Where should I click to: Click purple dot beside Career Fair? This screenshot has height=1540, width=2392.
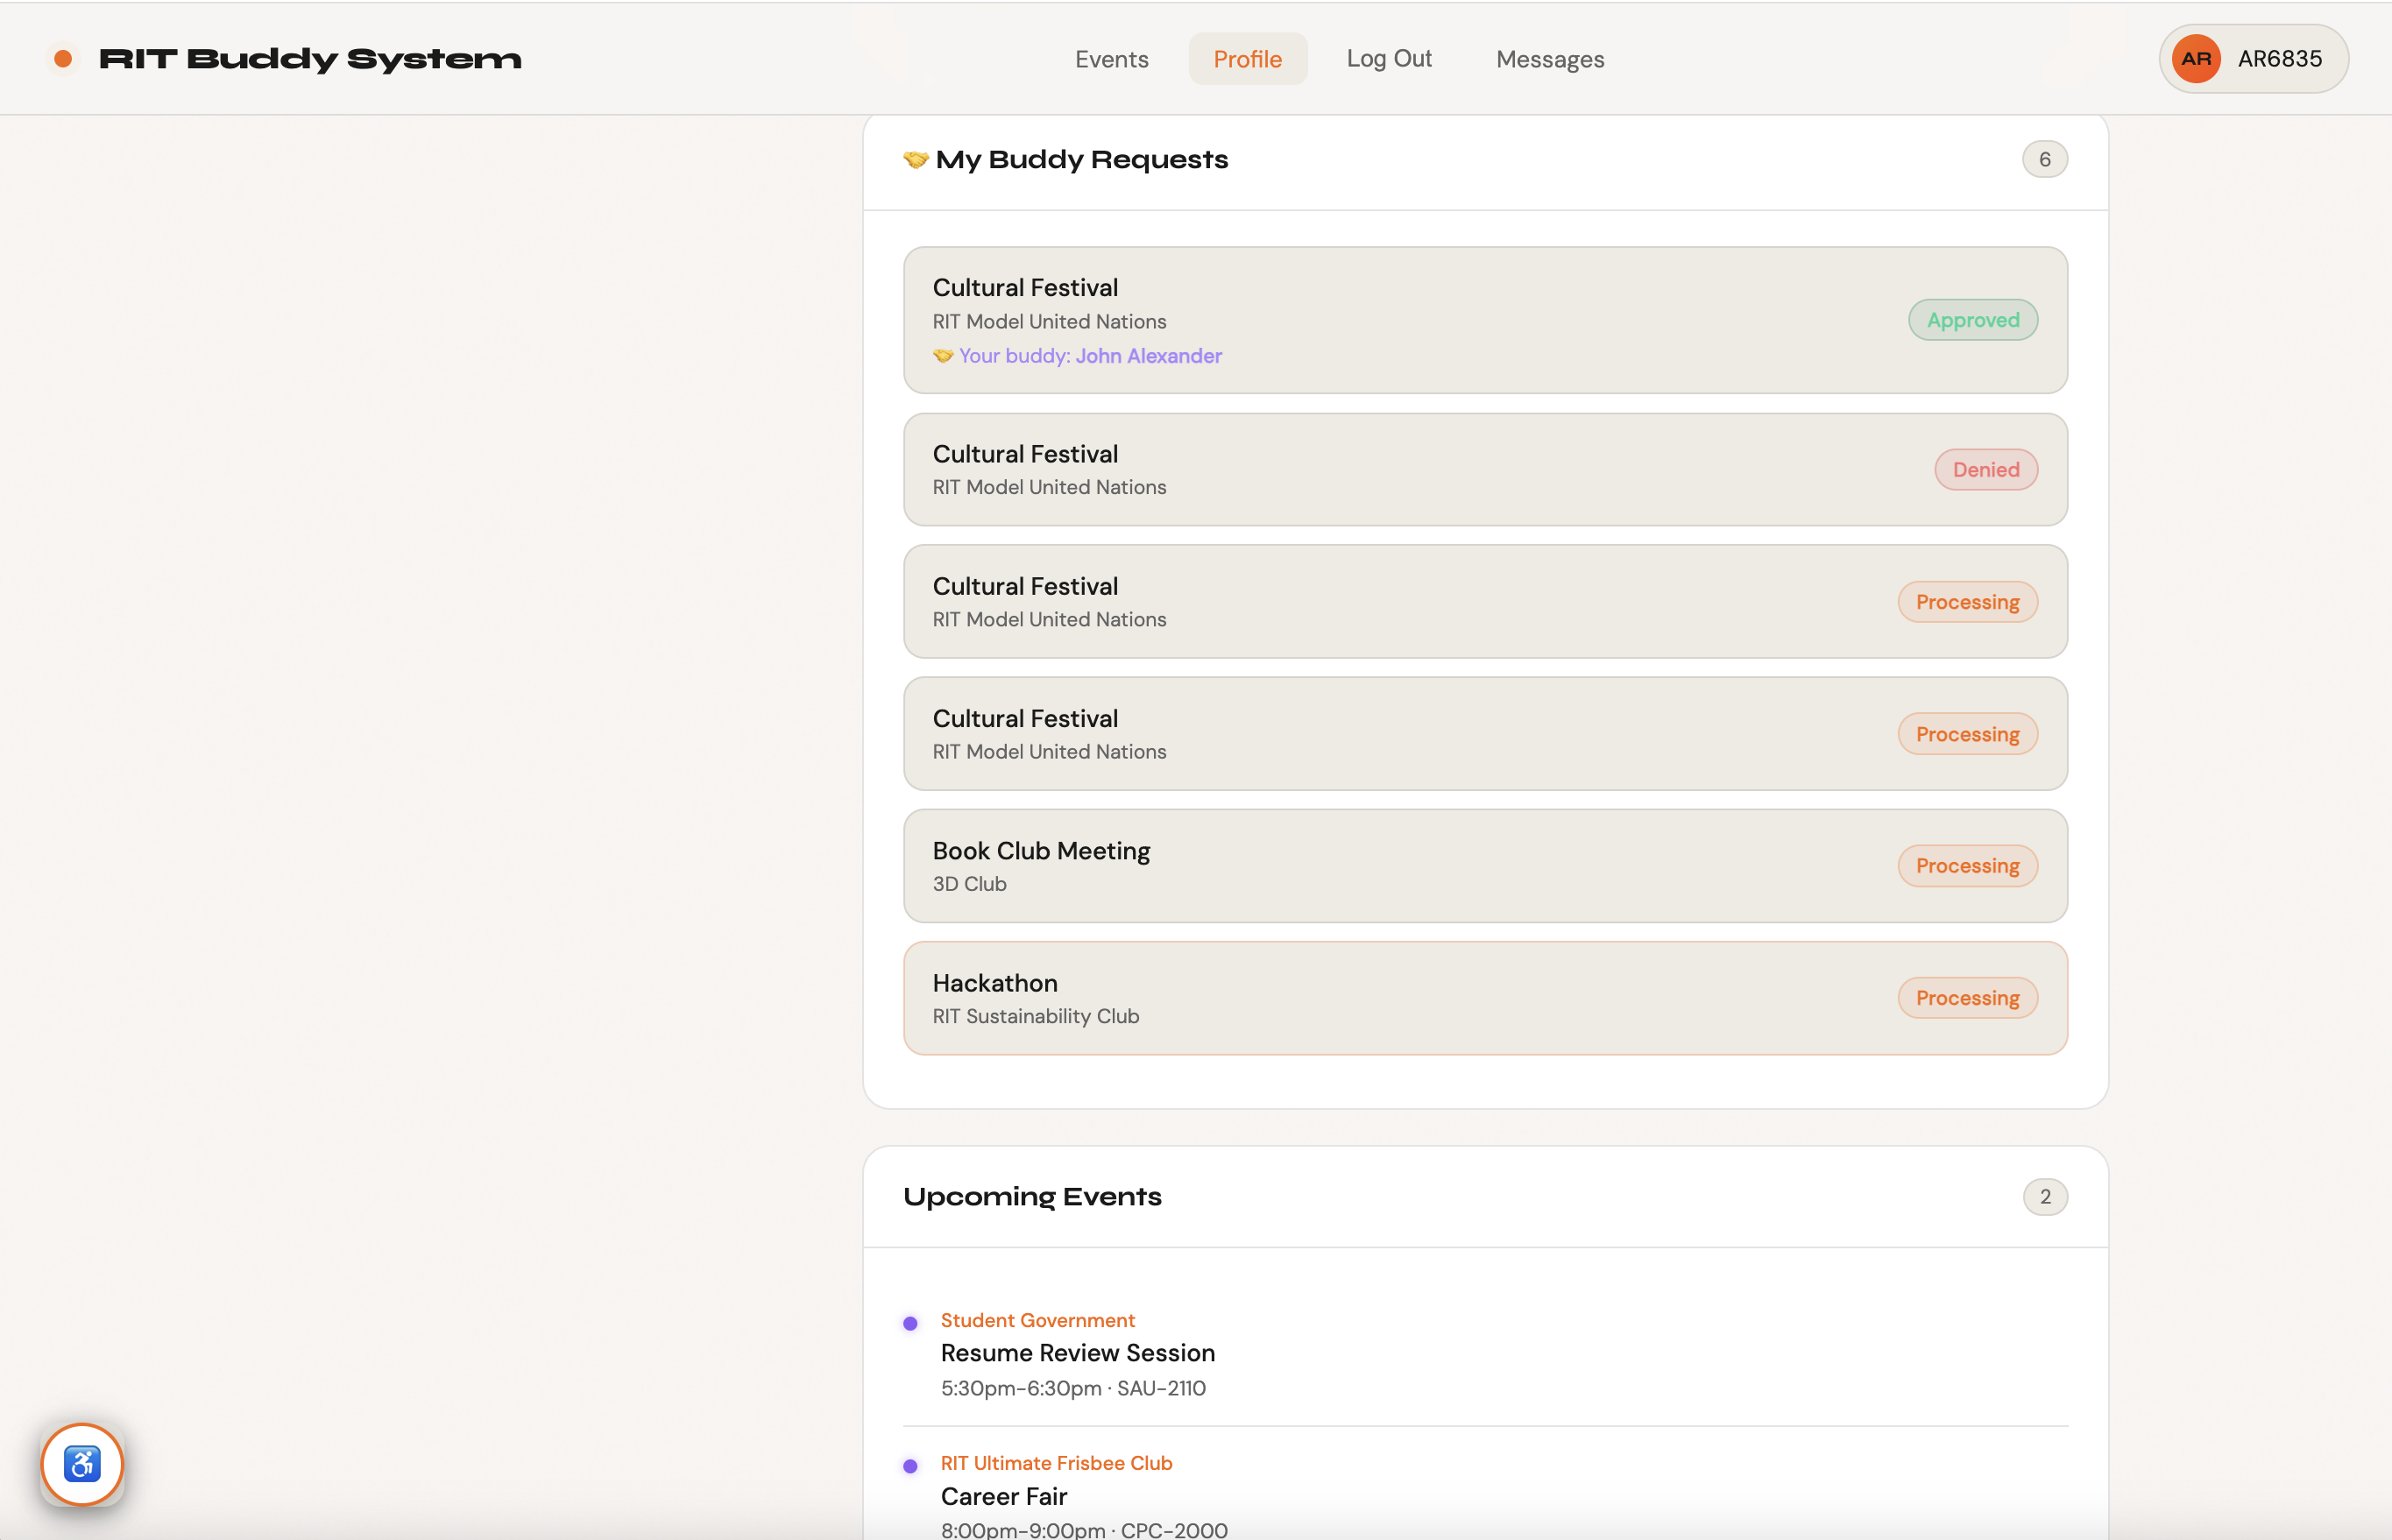click(910, 1466)
